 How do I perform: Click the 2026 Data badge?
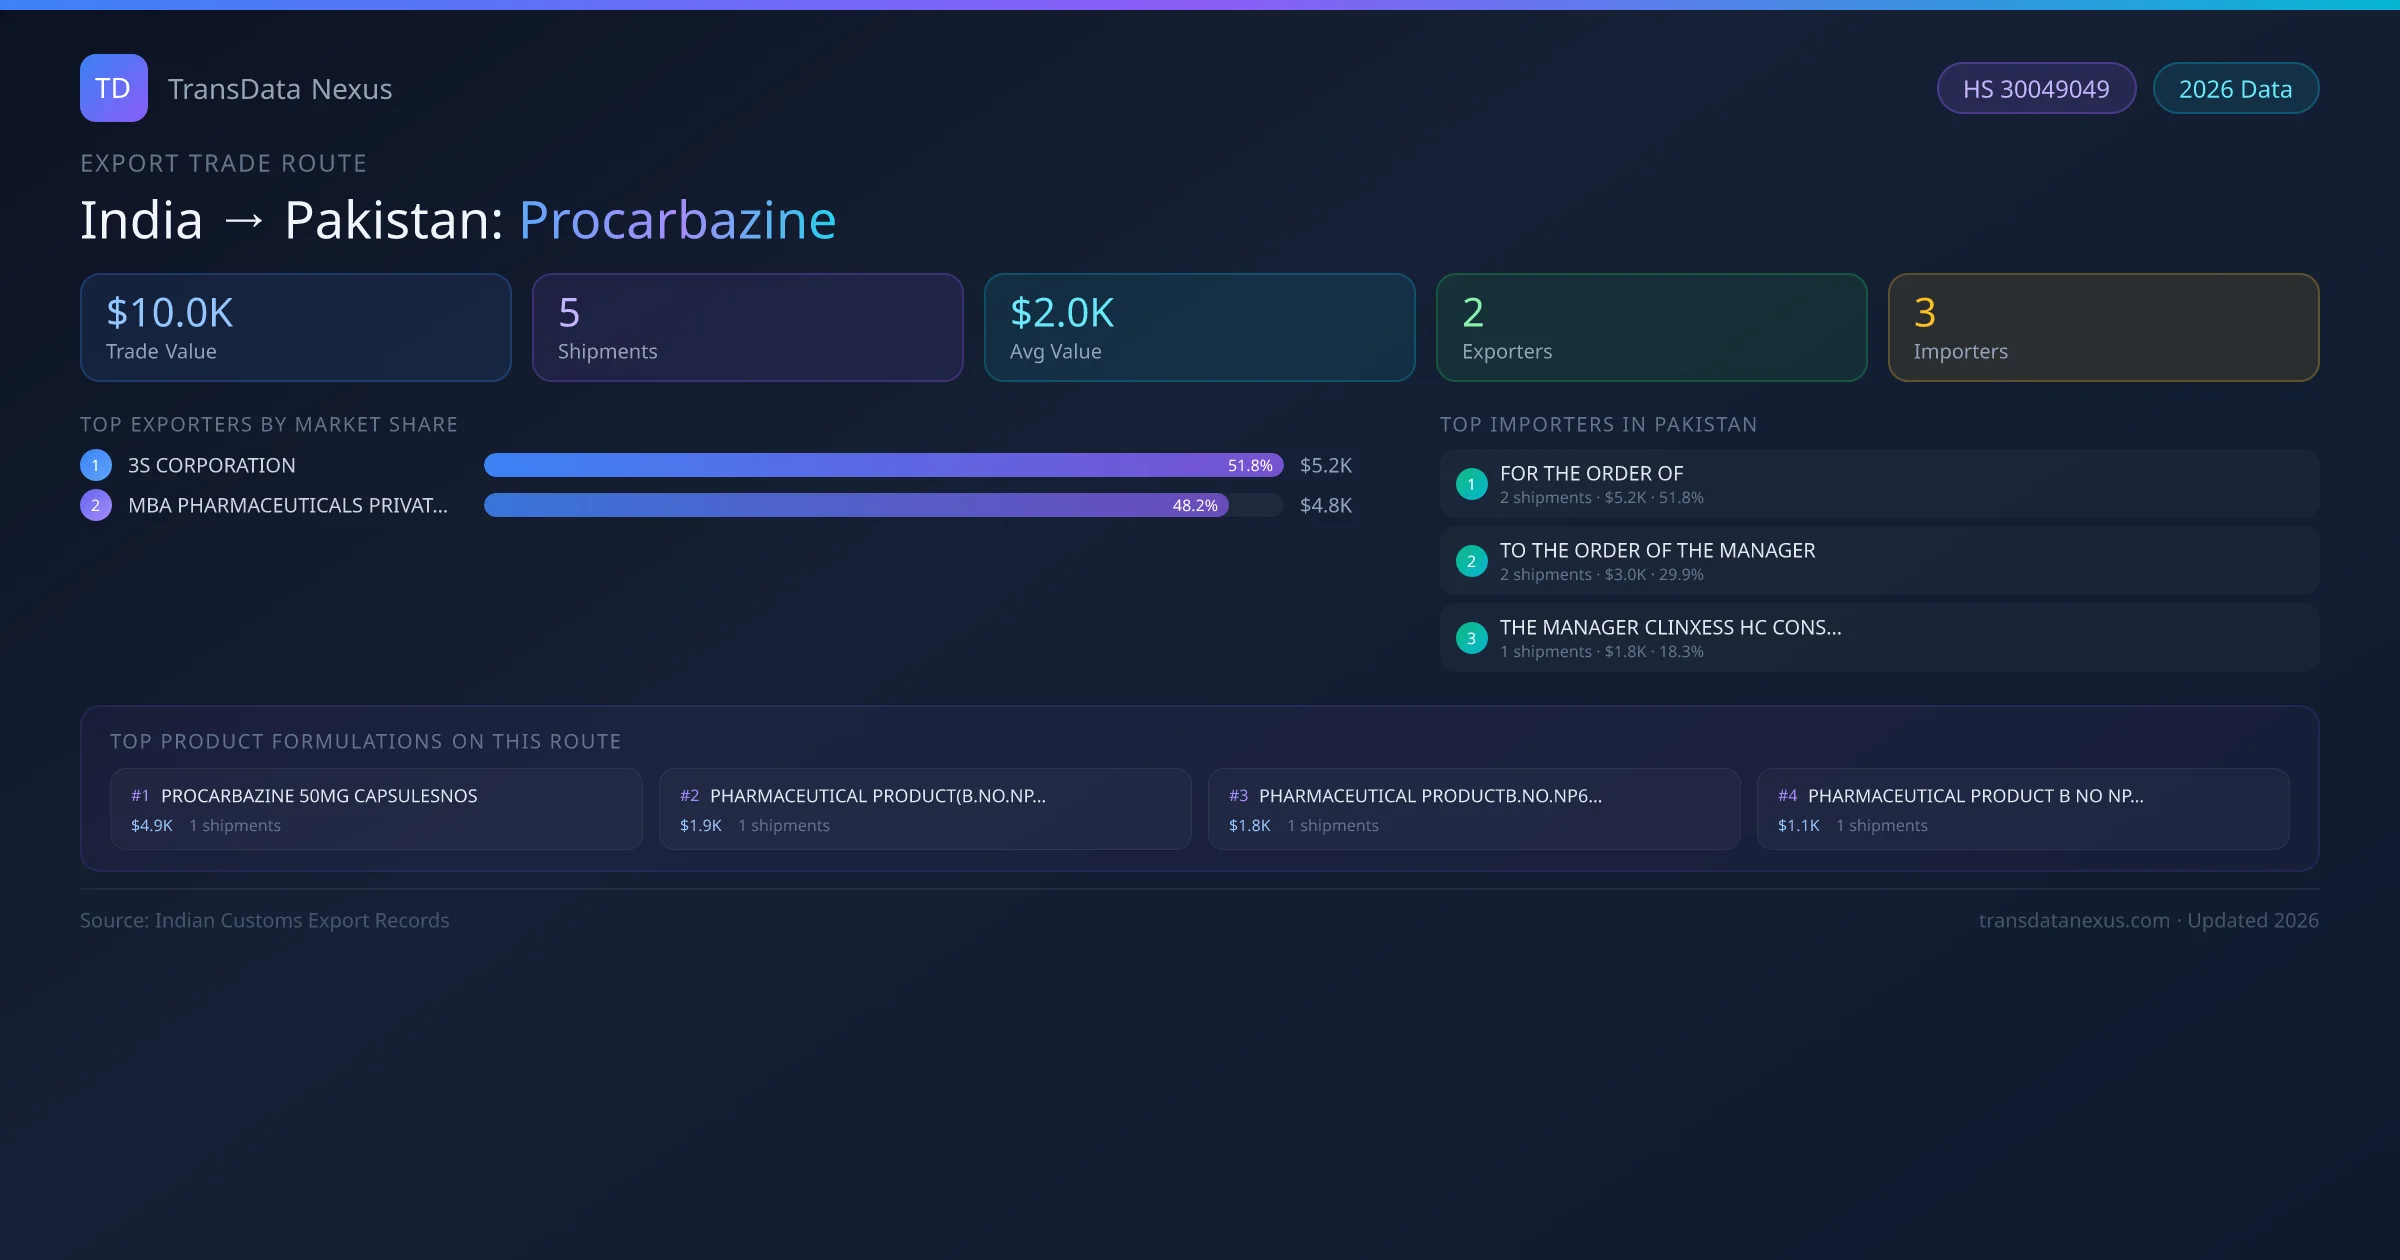coord(2235,89)
